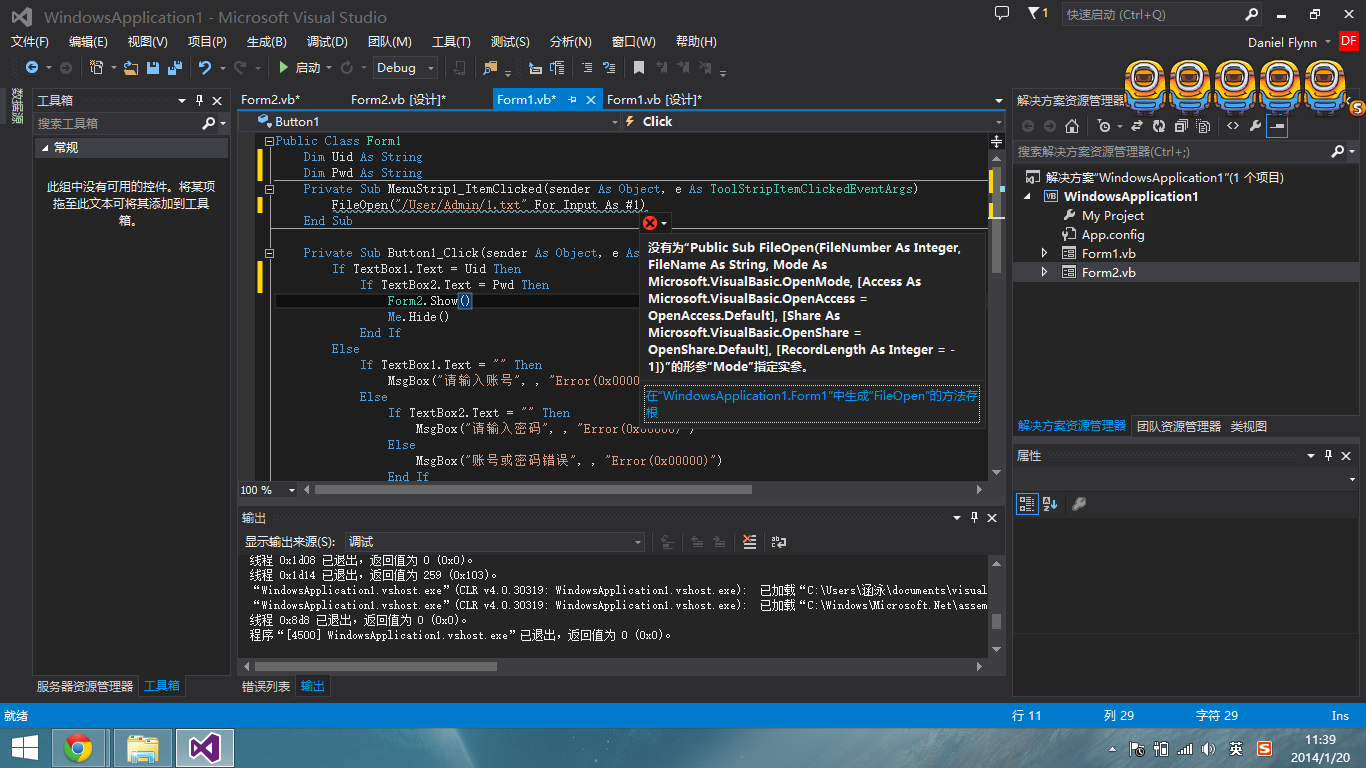The height and width of the screenshot is (768, 1366).
Task: Switch to the Form2.vb* editor tab
Action: [x=270, y=99]
